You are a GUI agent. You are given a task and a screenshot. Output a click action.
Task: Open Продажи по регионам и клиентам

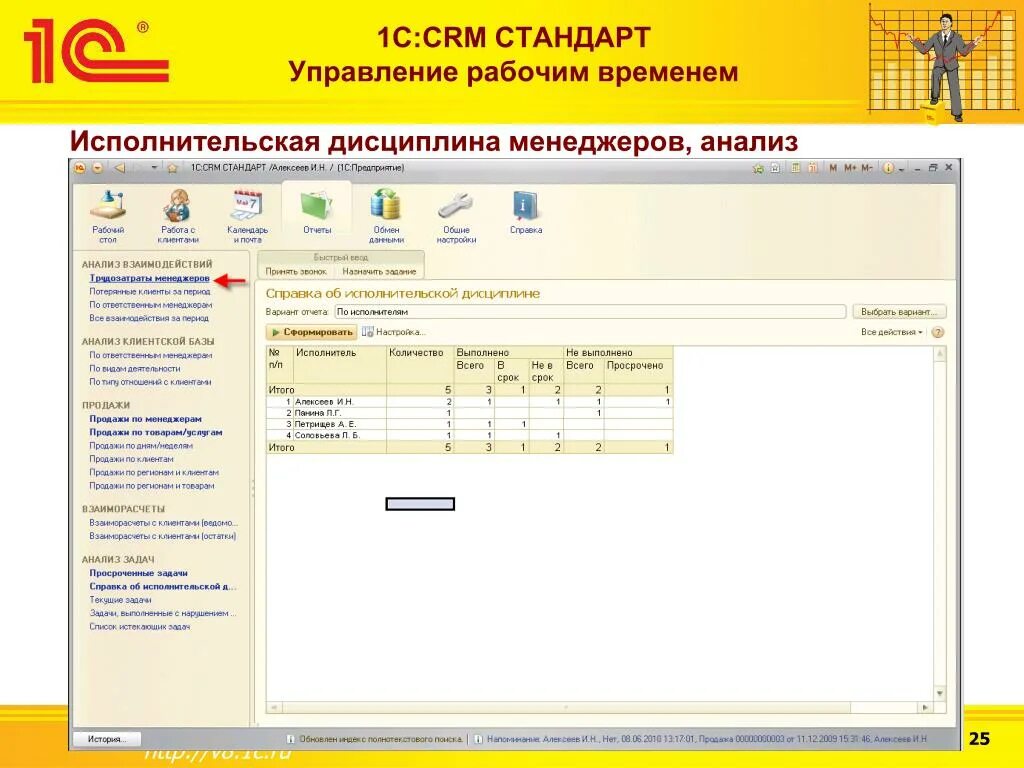coord(153,472)
